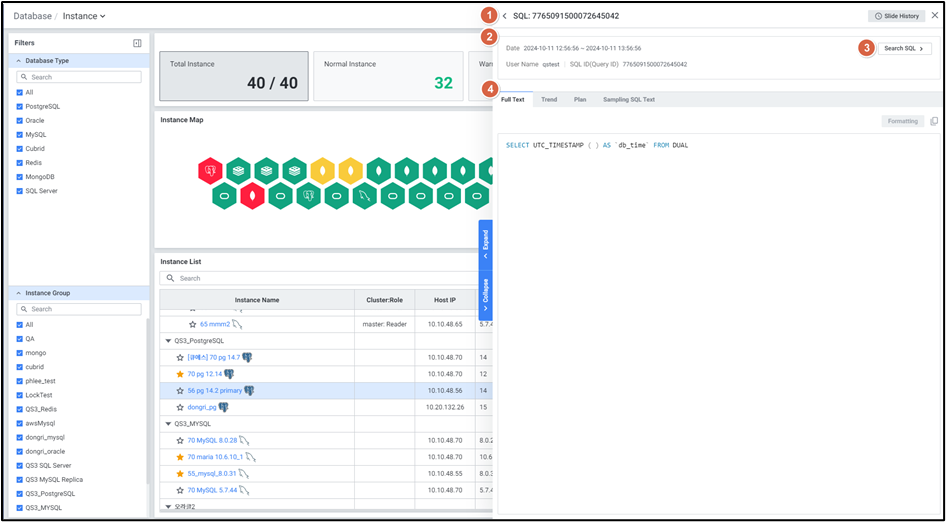Open the Sampling SQL Text tab
Image resolution: width=946 pixels, height=522 pixels.
629,100
